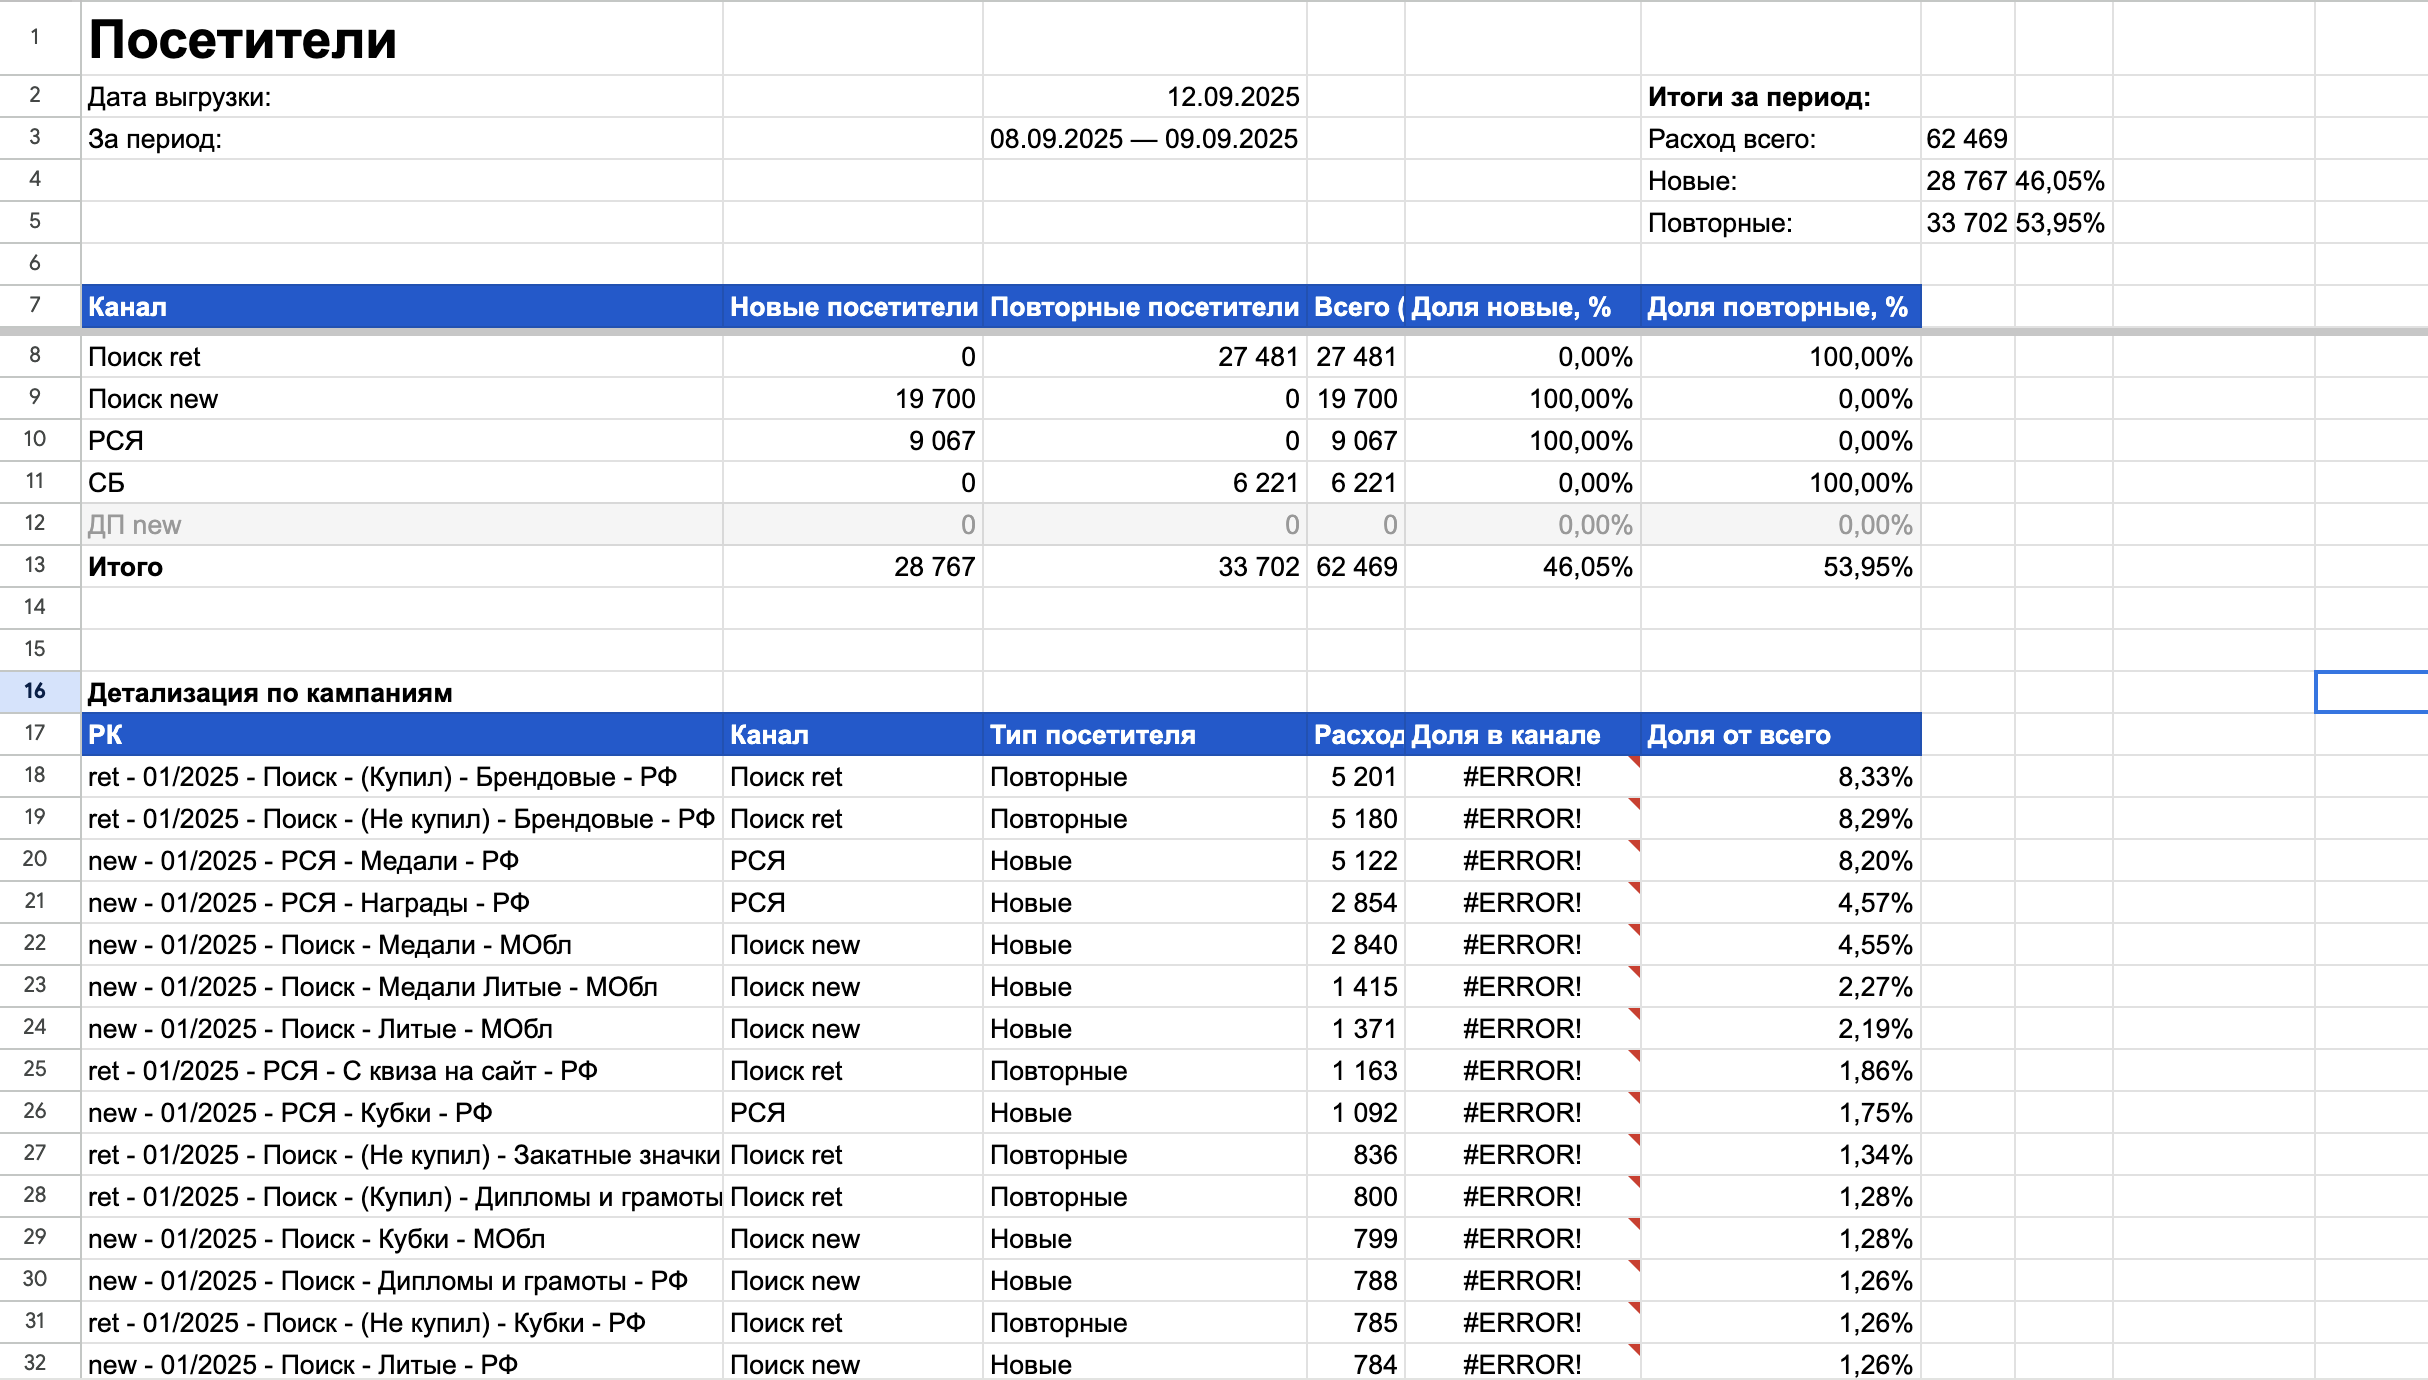Select the export date cell 12.09.2025
Viewport: 2428px width, 1380px height.
[x=1232, y=97]
